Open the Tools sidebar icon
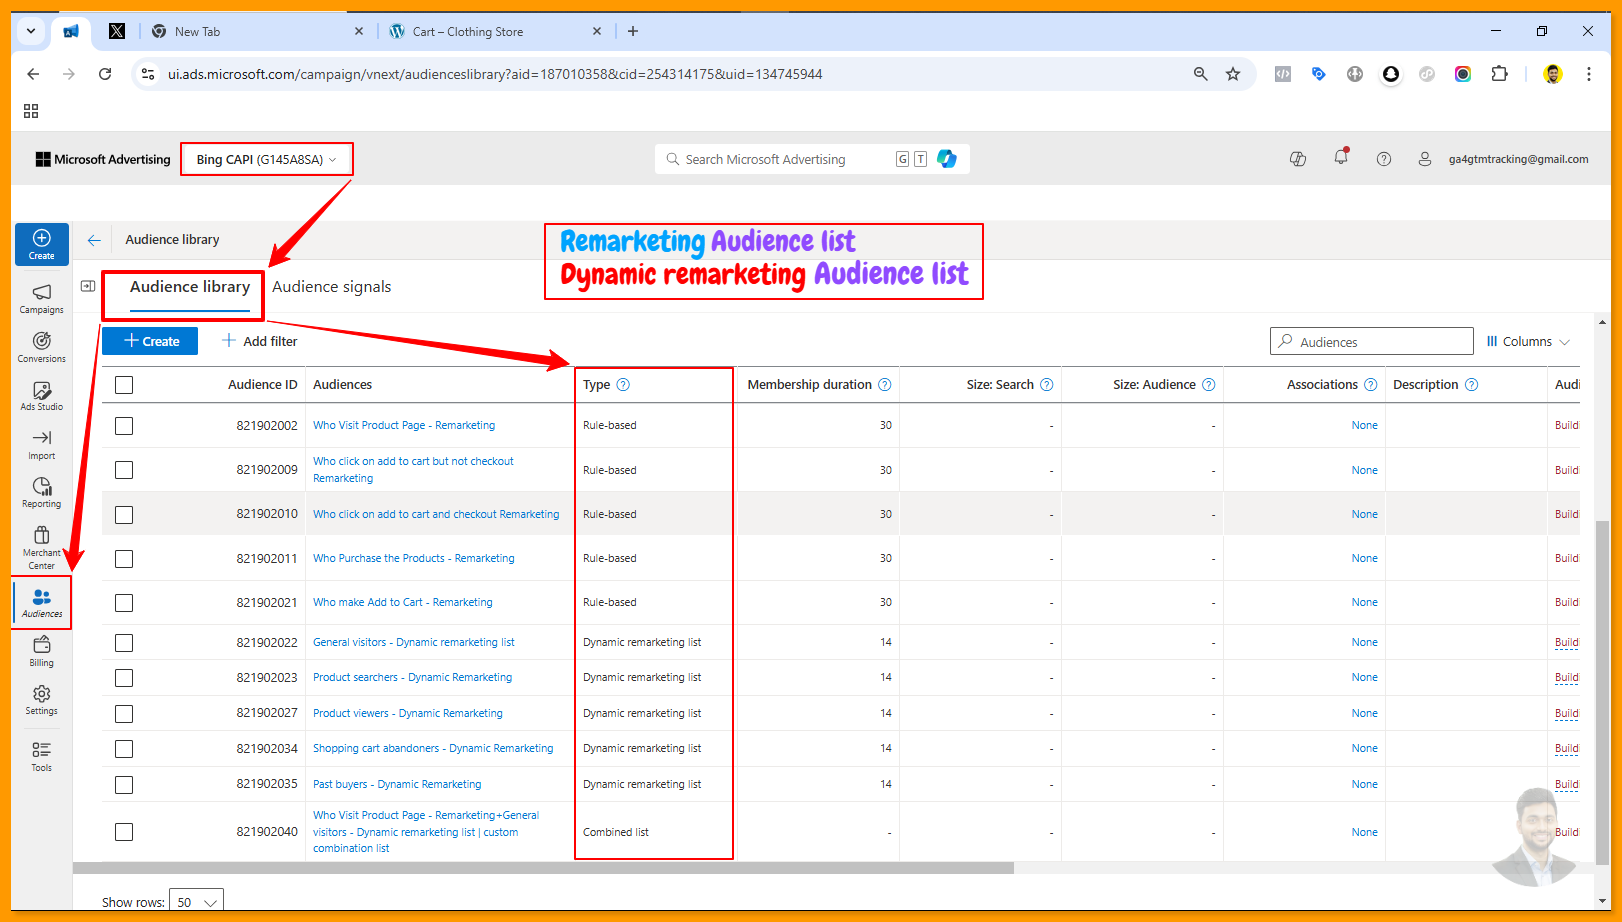The height and width of the screenshot is (922, 1622). pyautogui.click(x=41, y=756)
